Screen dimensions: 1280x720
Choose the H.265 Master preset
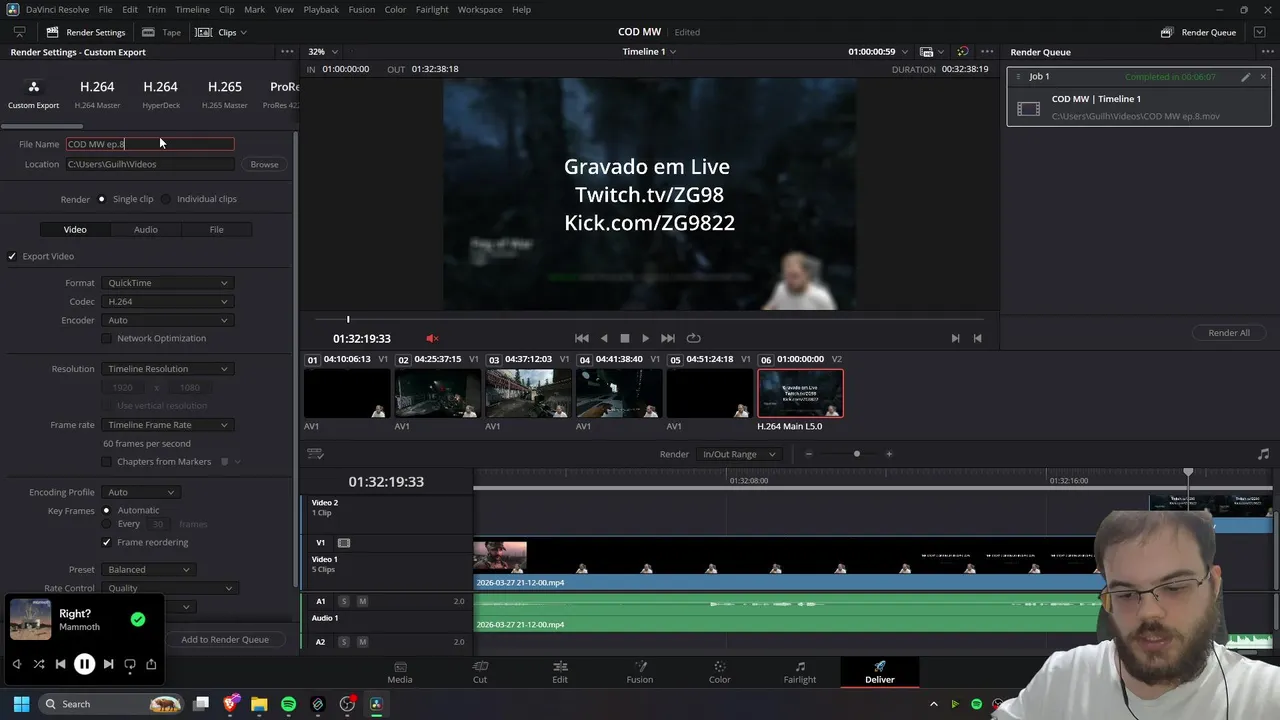coord(225,94)
